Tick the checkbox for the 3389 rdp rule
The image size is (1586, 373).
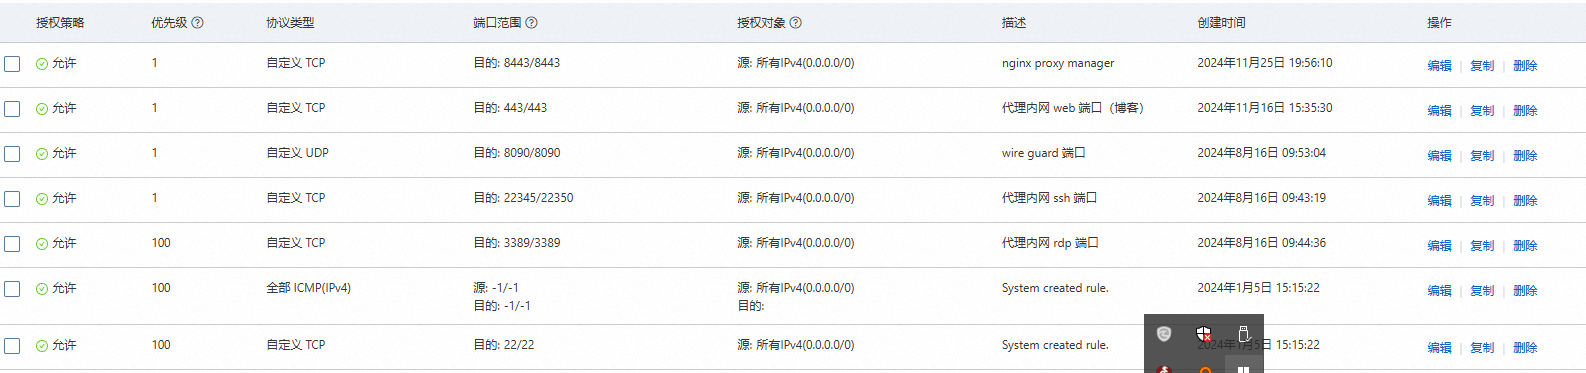pos(12,244)
